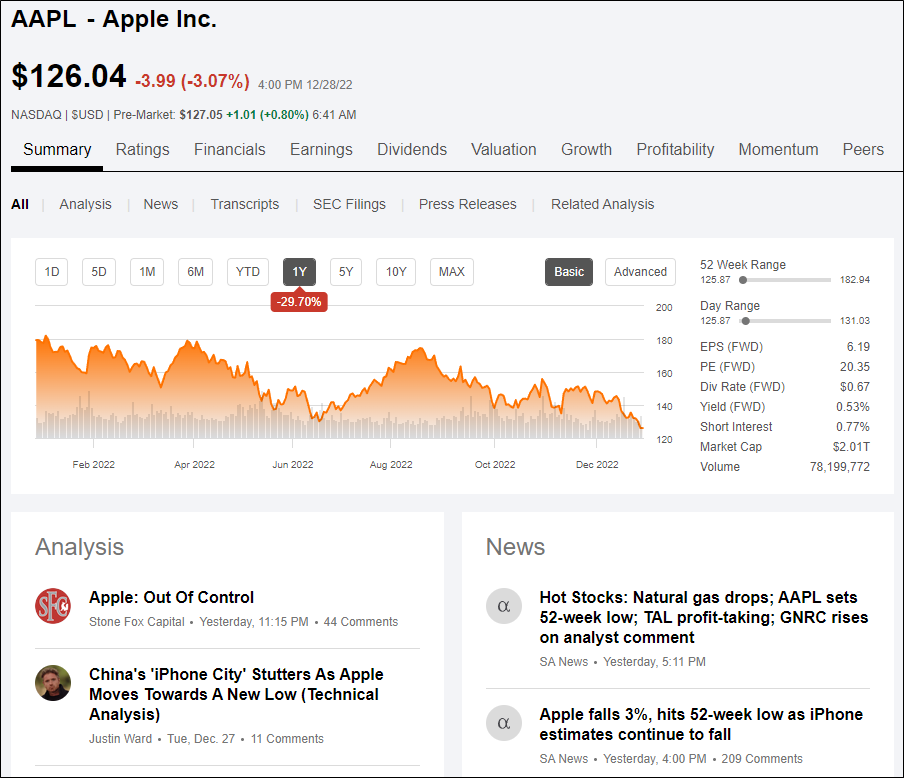The height and width of the screenshot is (778, 904).
Task: Open the Financials tab
Action: pos(229,149)
